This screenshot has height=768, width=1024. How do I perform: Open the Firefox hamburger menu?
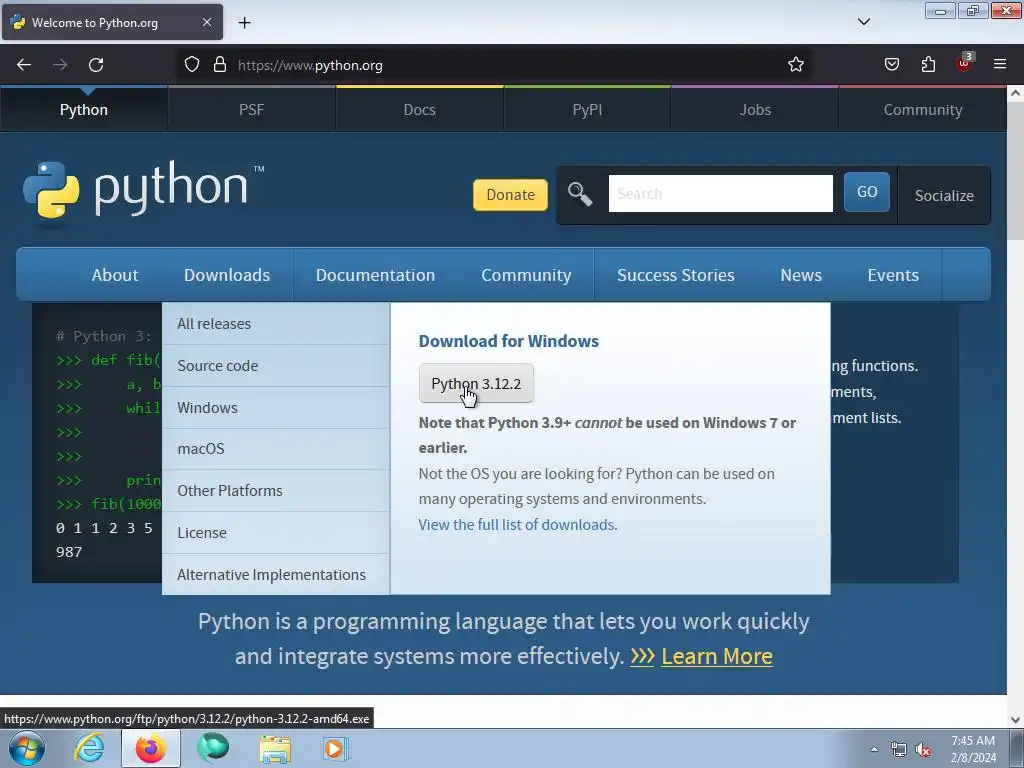[x=1000, y=65]
